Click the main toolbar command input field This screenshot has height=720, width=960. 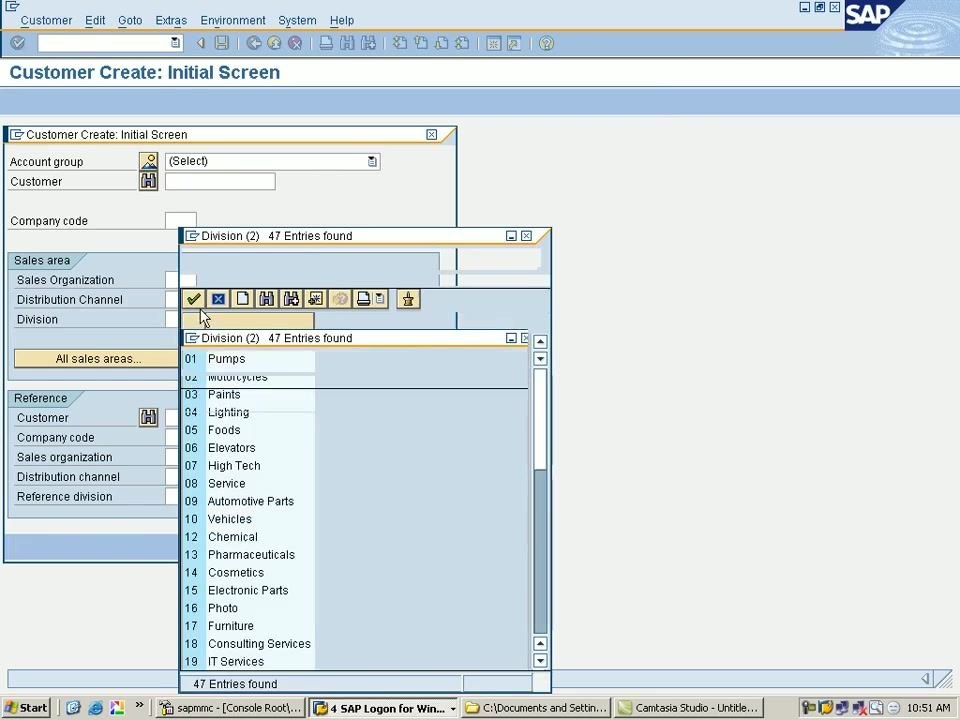110,42
